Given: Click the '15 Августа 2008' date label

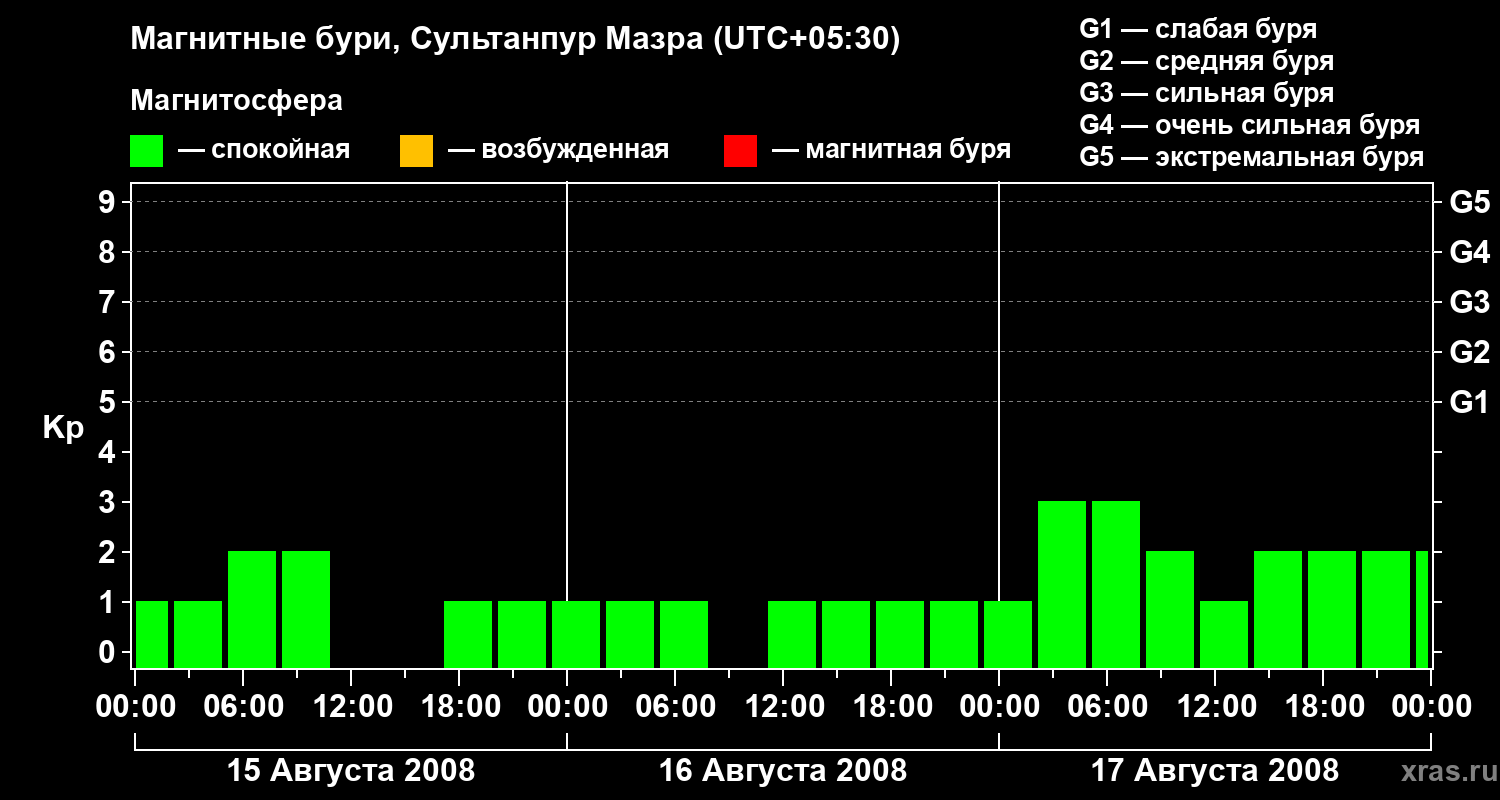Looking at the screenshot, I should pos(351,771).
